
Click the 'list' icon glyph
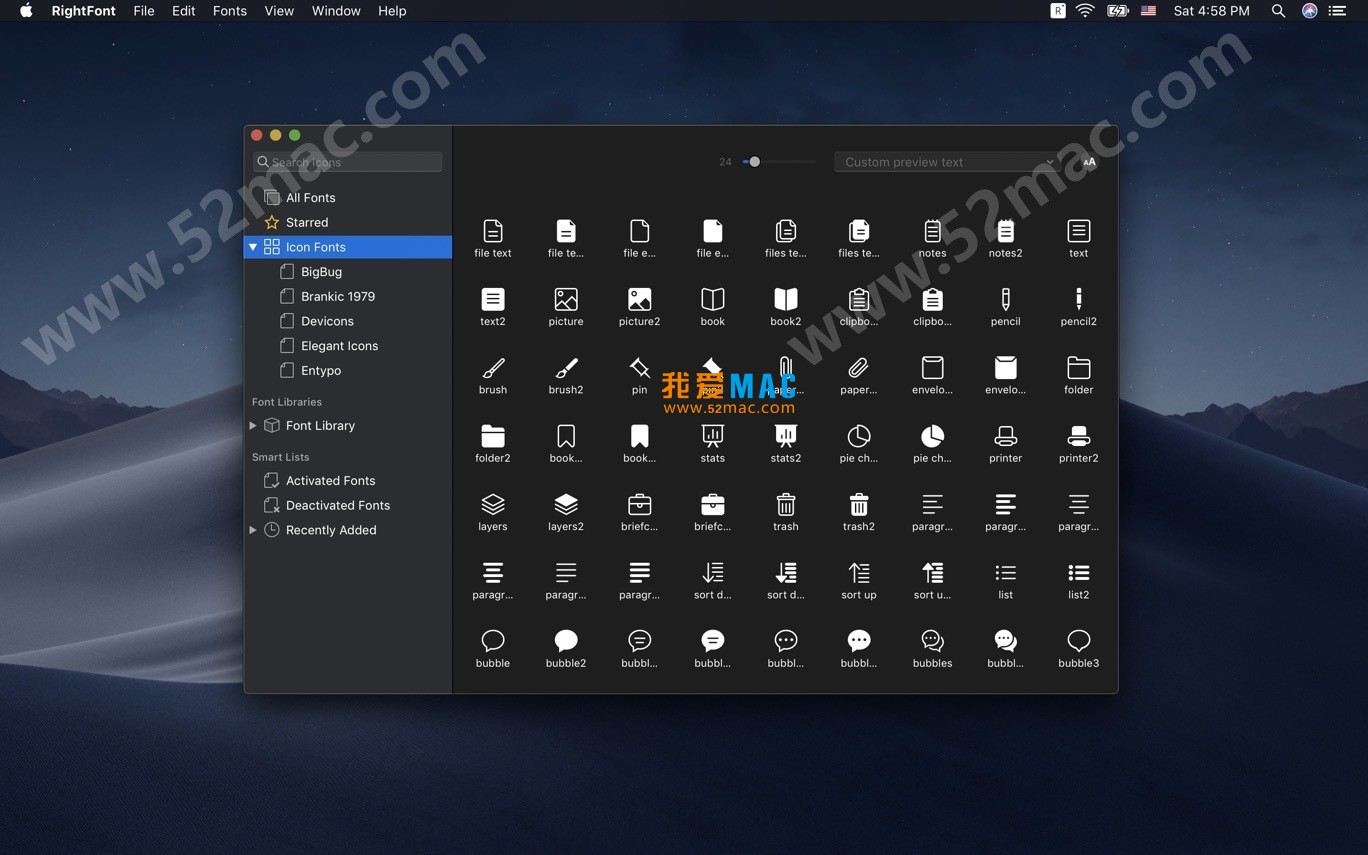click(x=1005, y=573)
